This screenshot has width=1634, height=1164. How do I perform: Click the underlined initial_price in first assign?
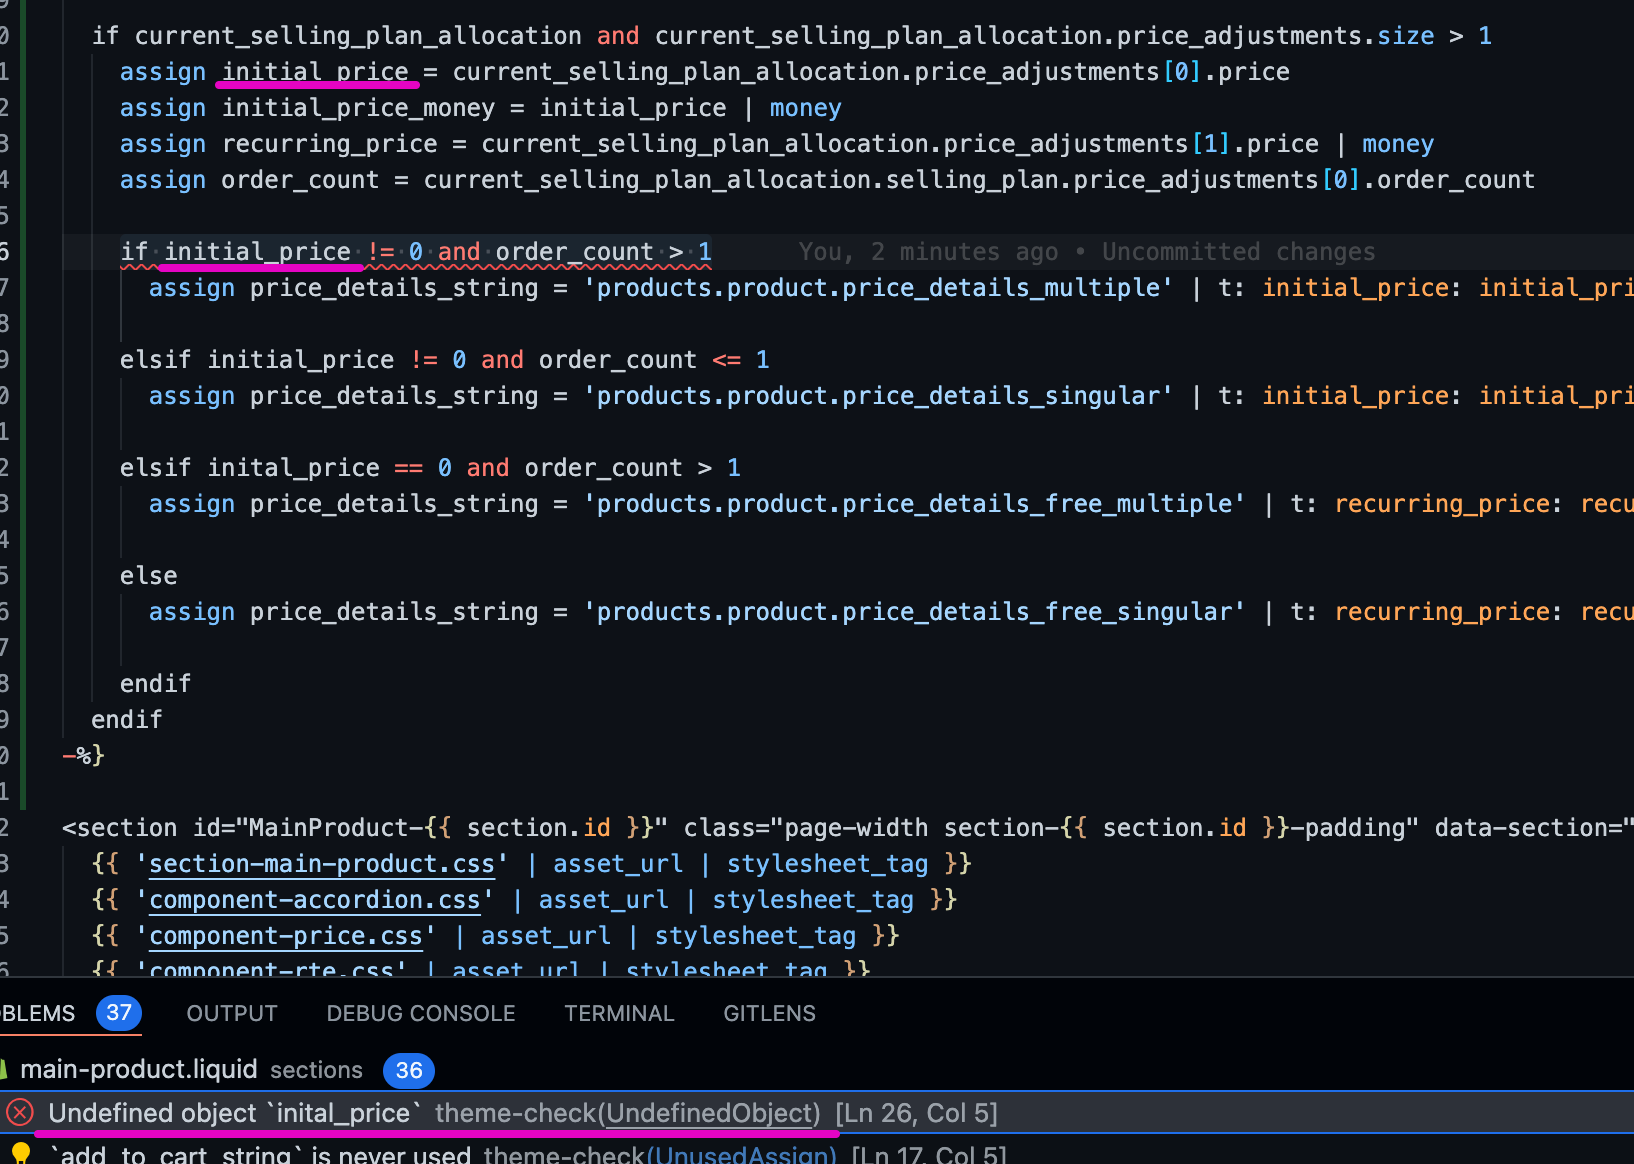pos(315,72)
